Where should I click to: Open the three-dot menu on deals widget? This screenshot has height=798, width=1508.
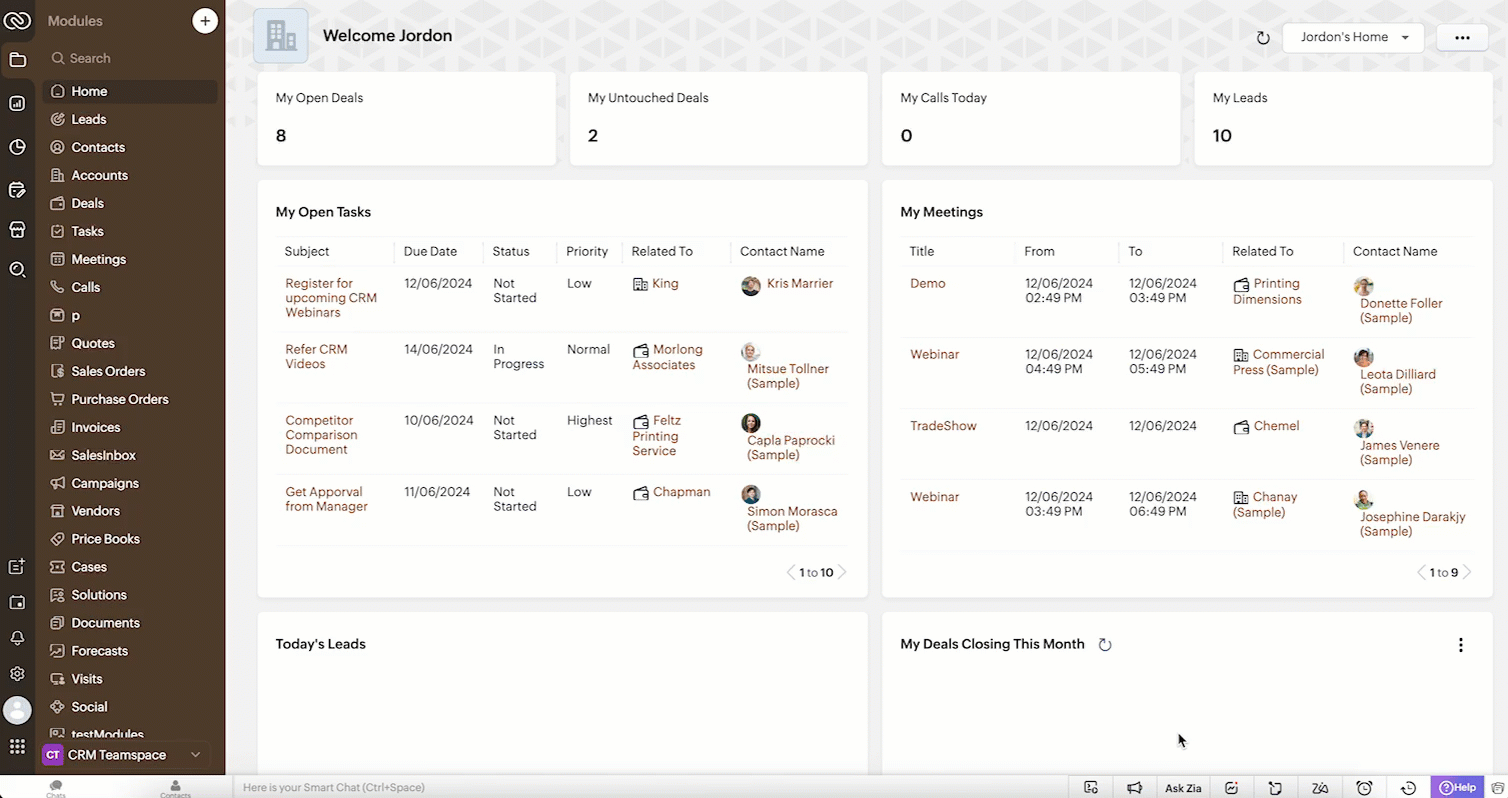pyautogui.click(x=1460, y=645)
